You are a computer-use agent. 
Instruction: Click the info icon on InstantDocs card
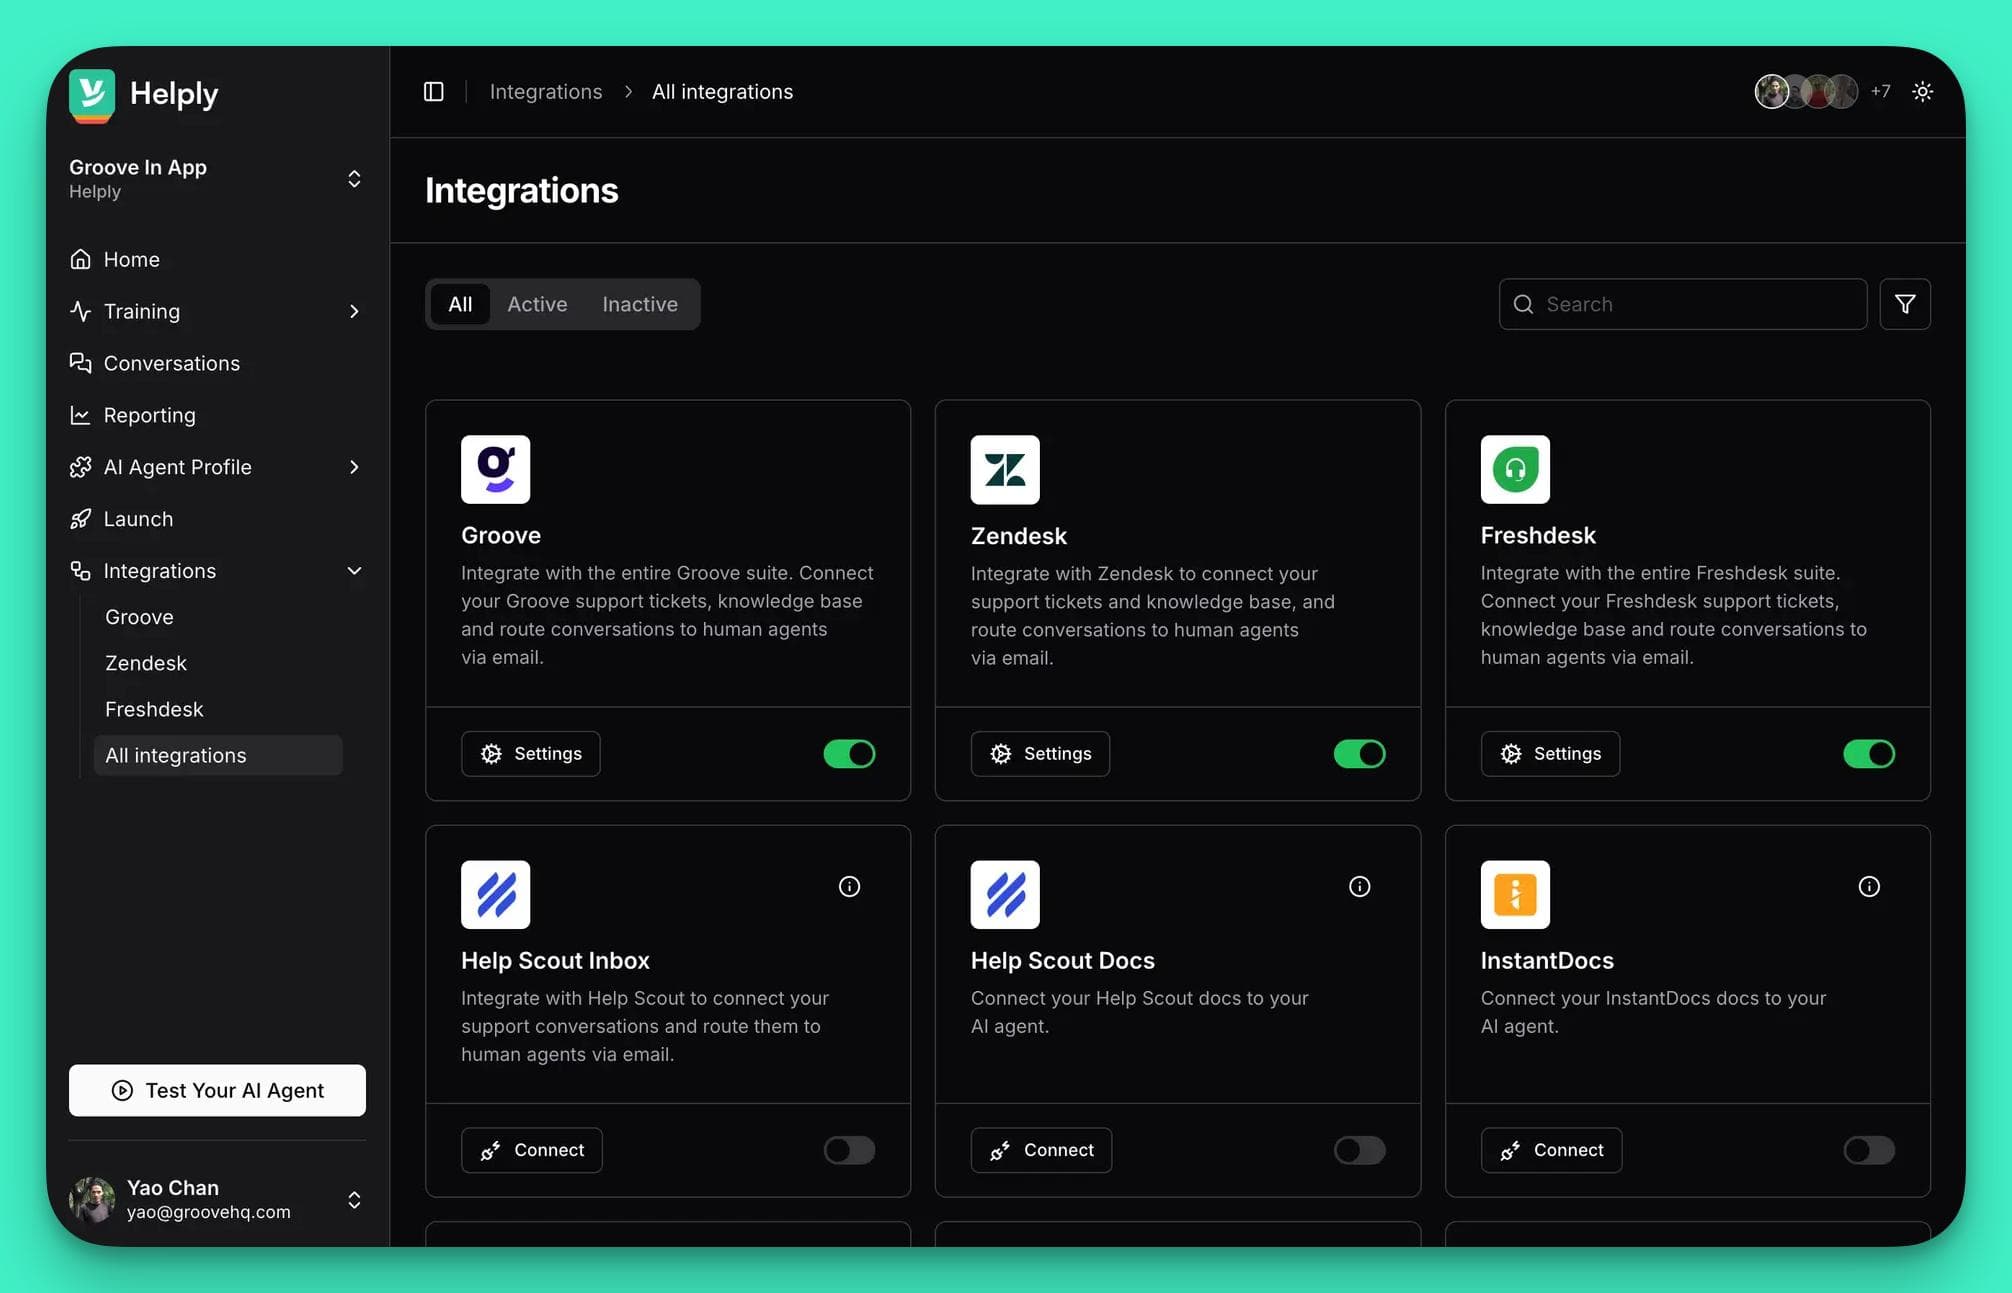point(1869,886)
